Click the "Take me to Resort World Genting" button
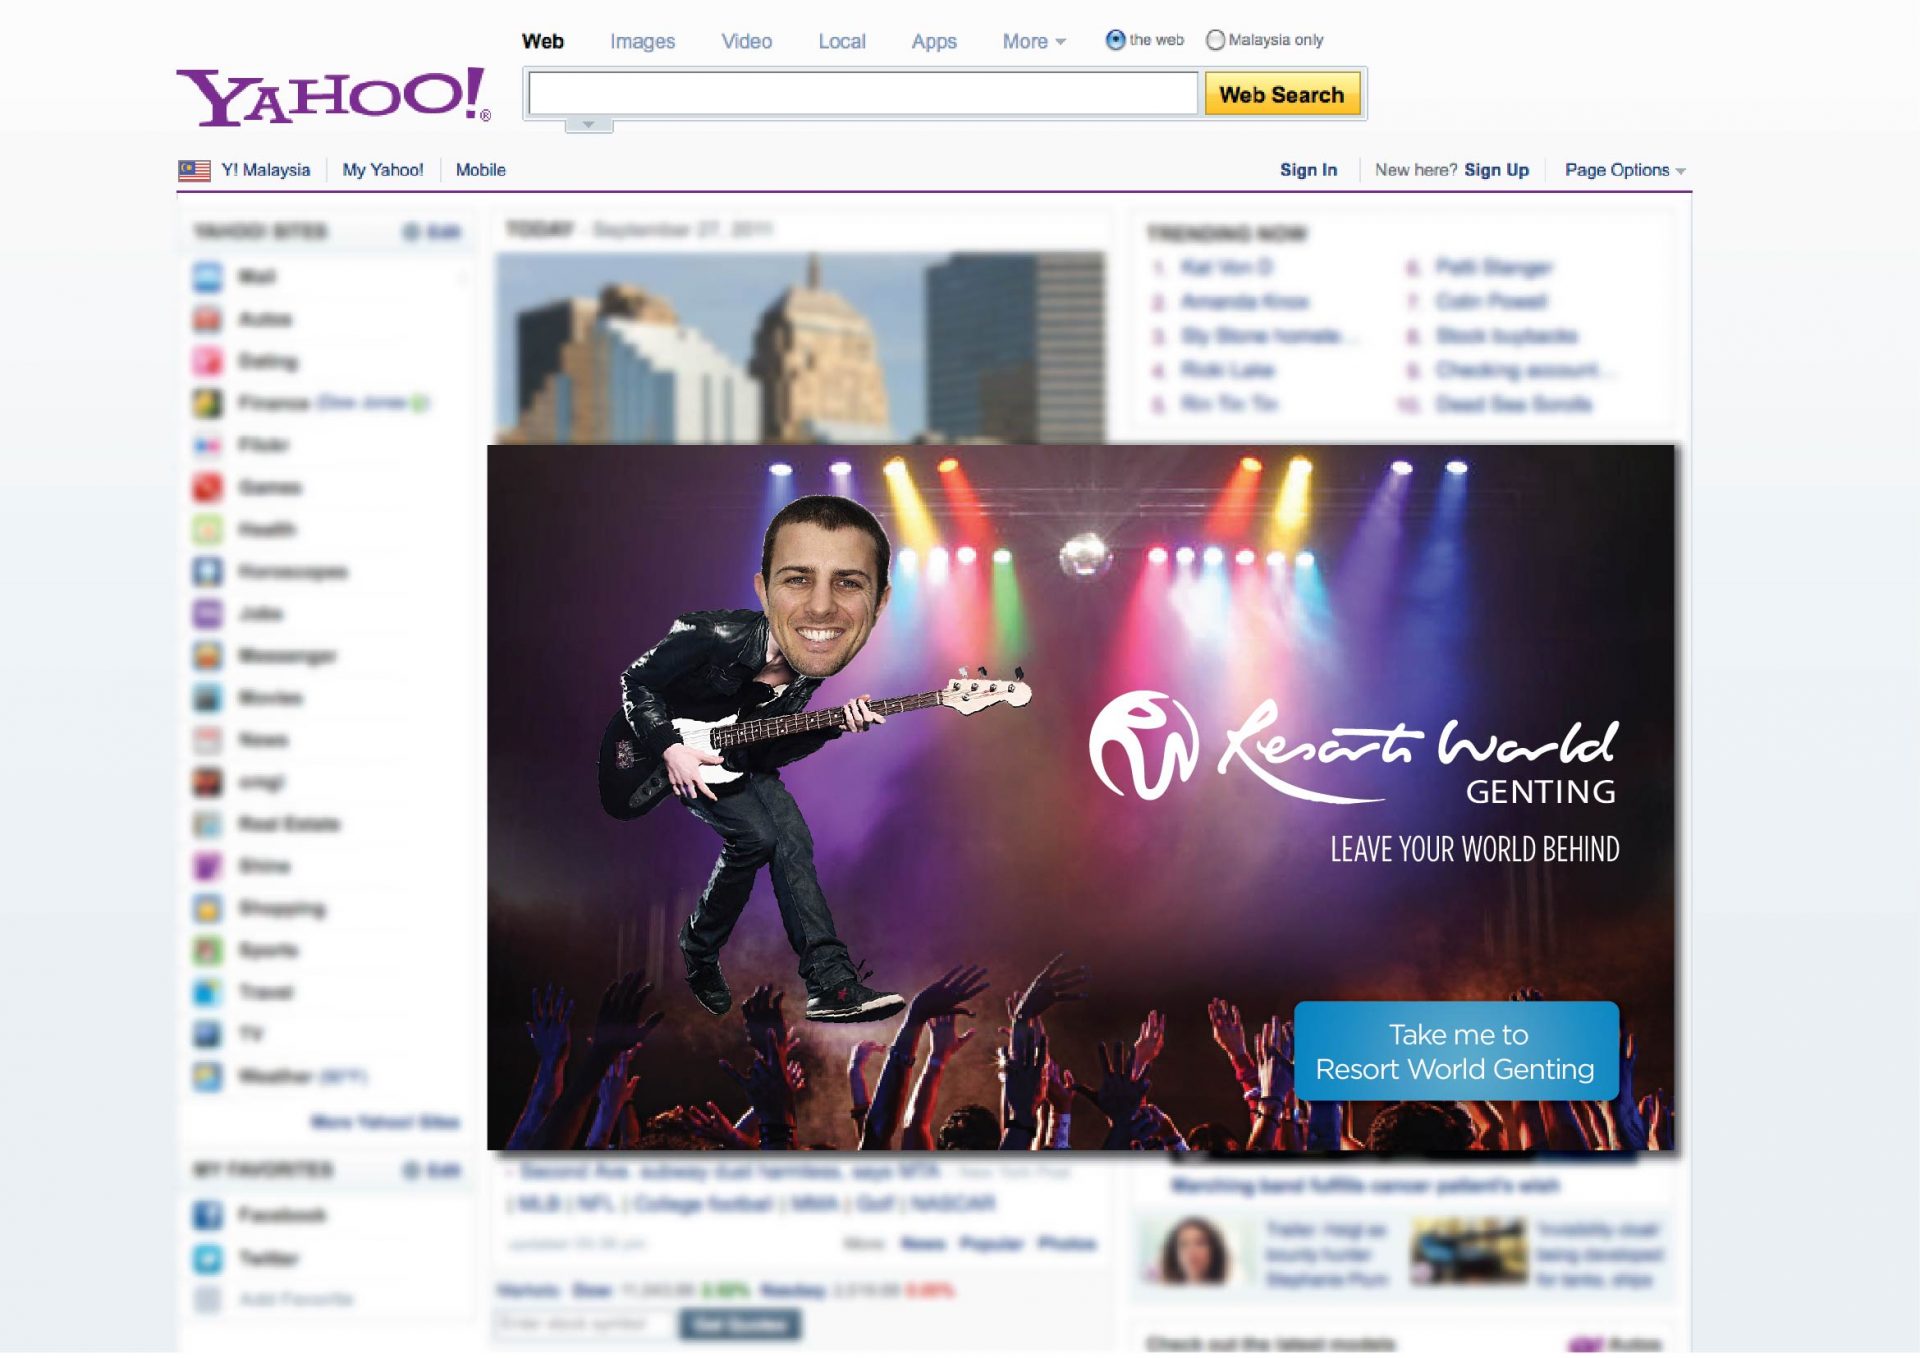This screenshot has height=1358, width=1920. [1455, 1051]
